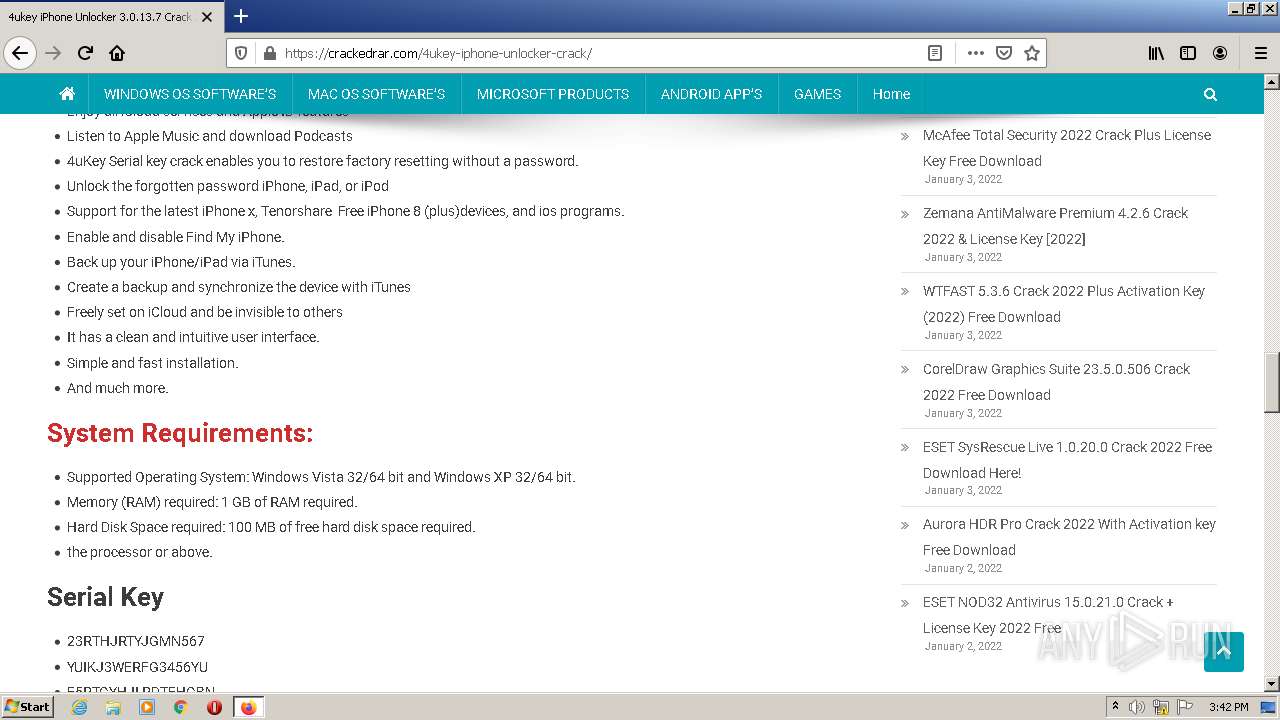Viewport: 1280px width, 720px height.
Task: Open MAC OS SOFTWARE'S menu
Action: coord(376,94)
